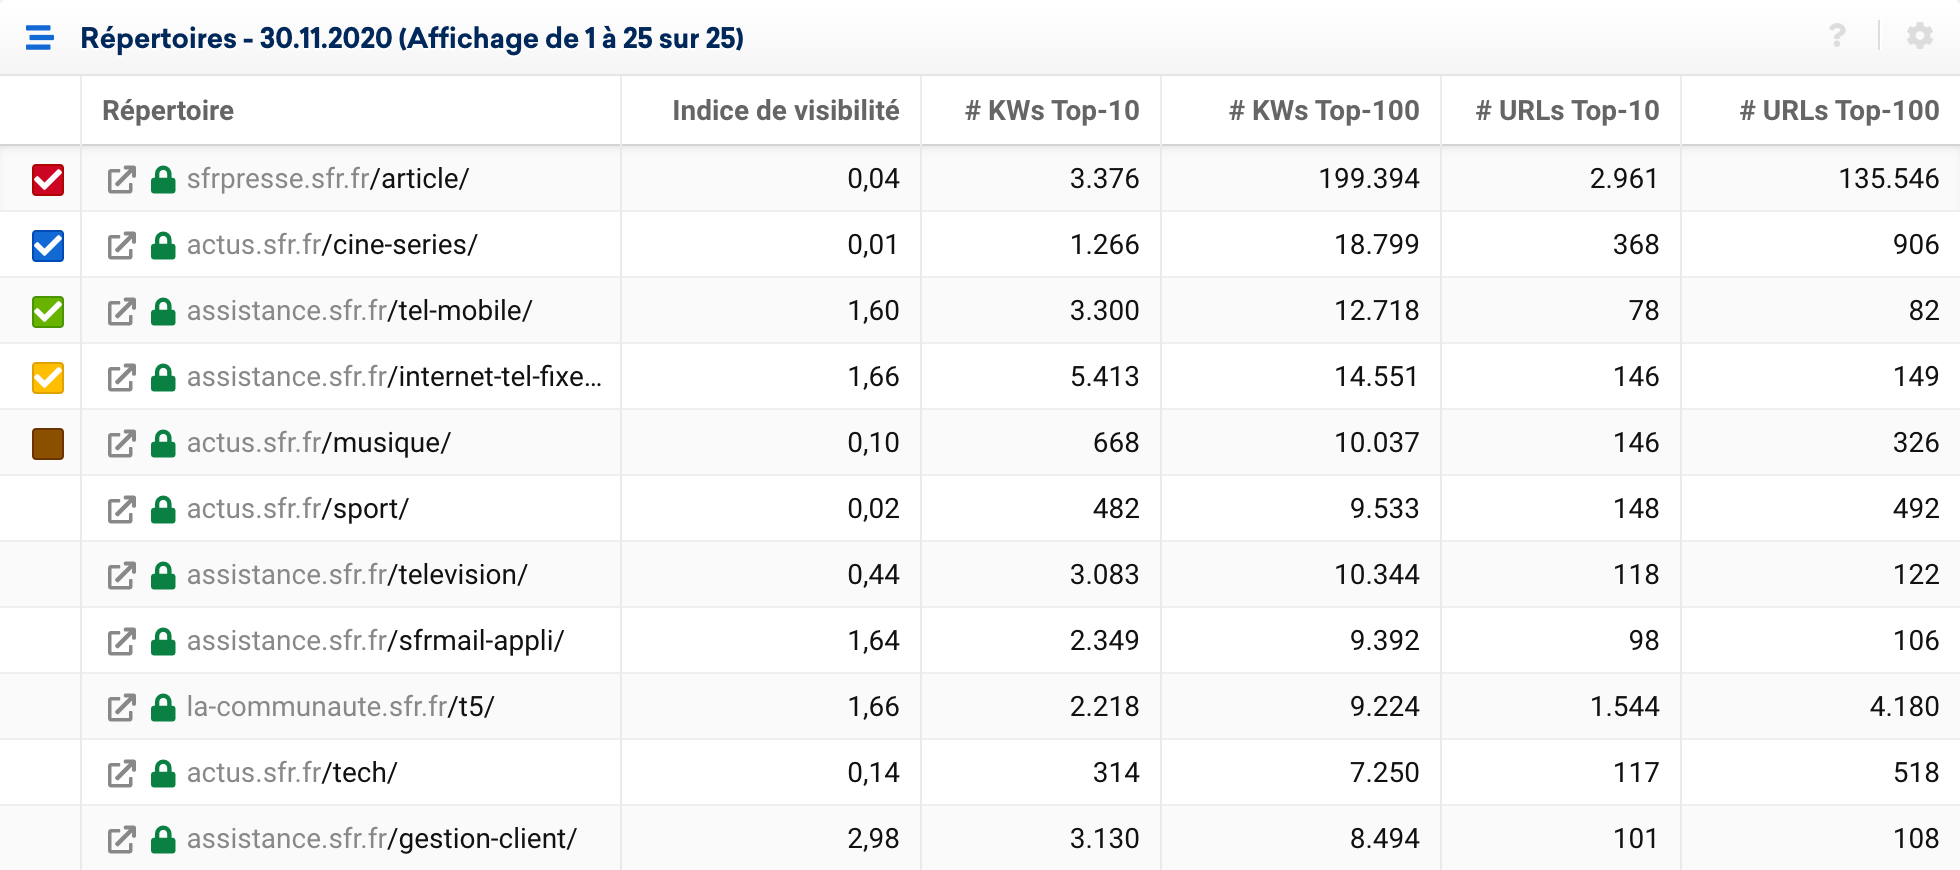The width and height of the screenshot is (1960, 870).
Task: Click the brown color swatch for actus.sfr.fr/musique/
Action: tap(48, 443)
